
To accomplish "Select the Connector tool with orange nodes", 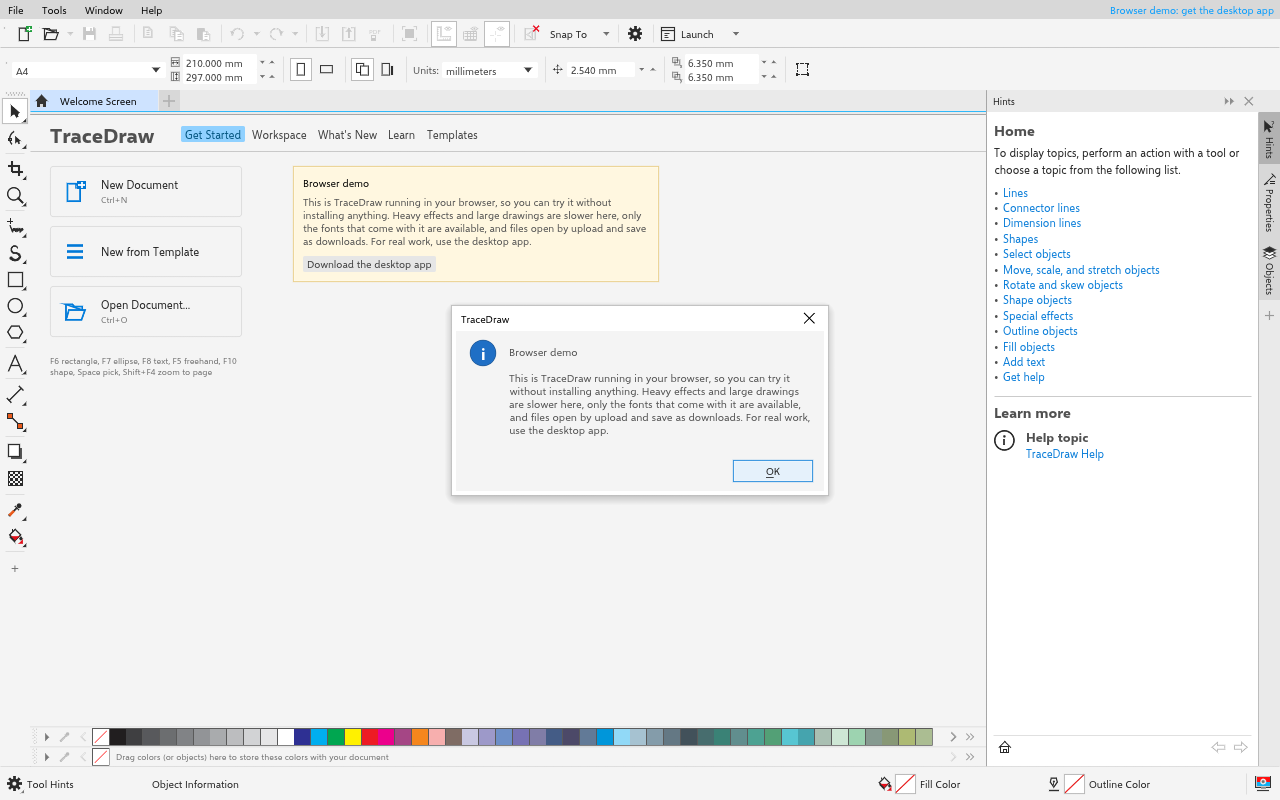I will [x=15, y=421].
